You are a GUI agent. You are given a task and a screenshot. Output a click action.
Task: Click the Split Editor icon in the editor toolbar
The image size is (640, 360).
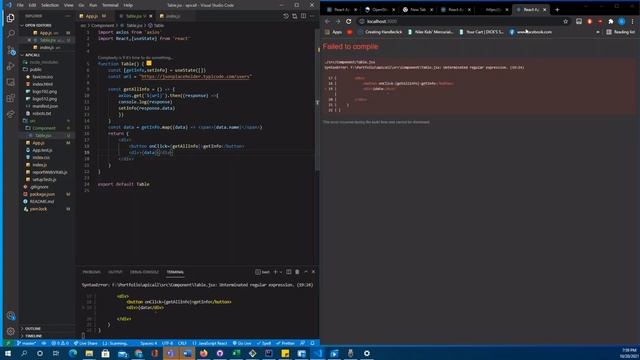[x=303, y=16]
